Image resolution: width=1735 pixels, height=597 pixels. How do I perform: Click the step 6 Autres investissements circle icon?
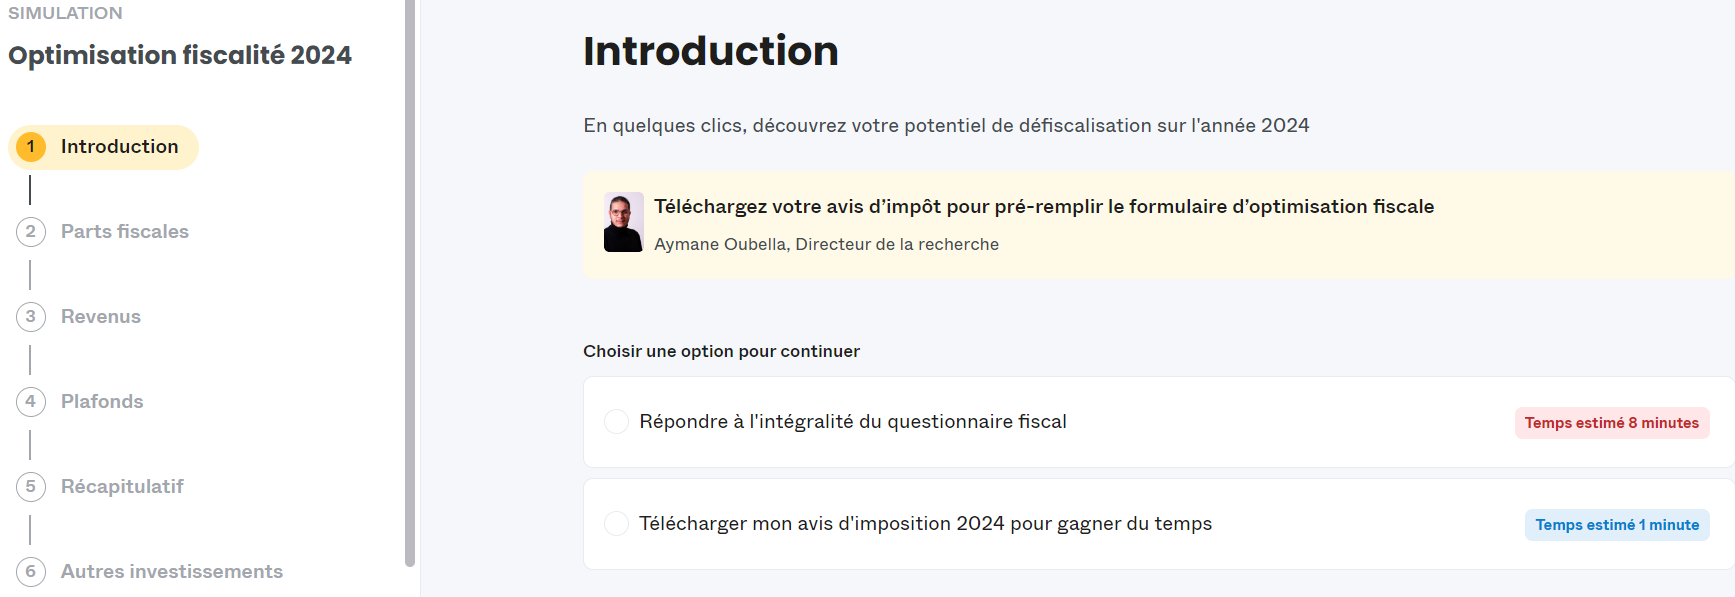(x=31, y=571)
